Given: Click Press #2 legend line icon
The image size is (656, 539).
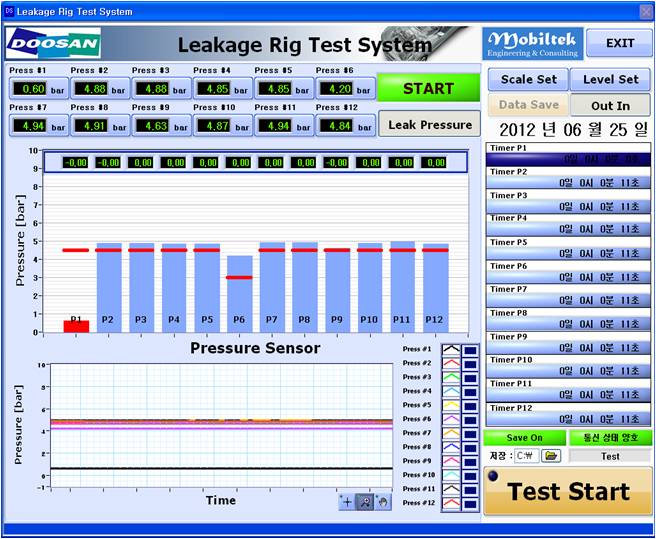Looking at the screenshot, I should tap(451, 363).
